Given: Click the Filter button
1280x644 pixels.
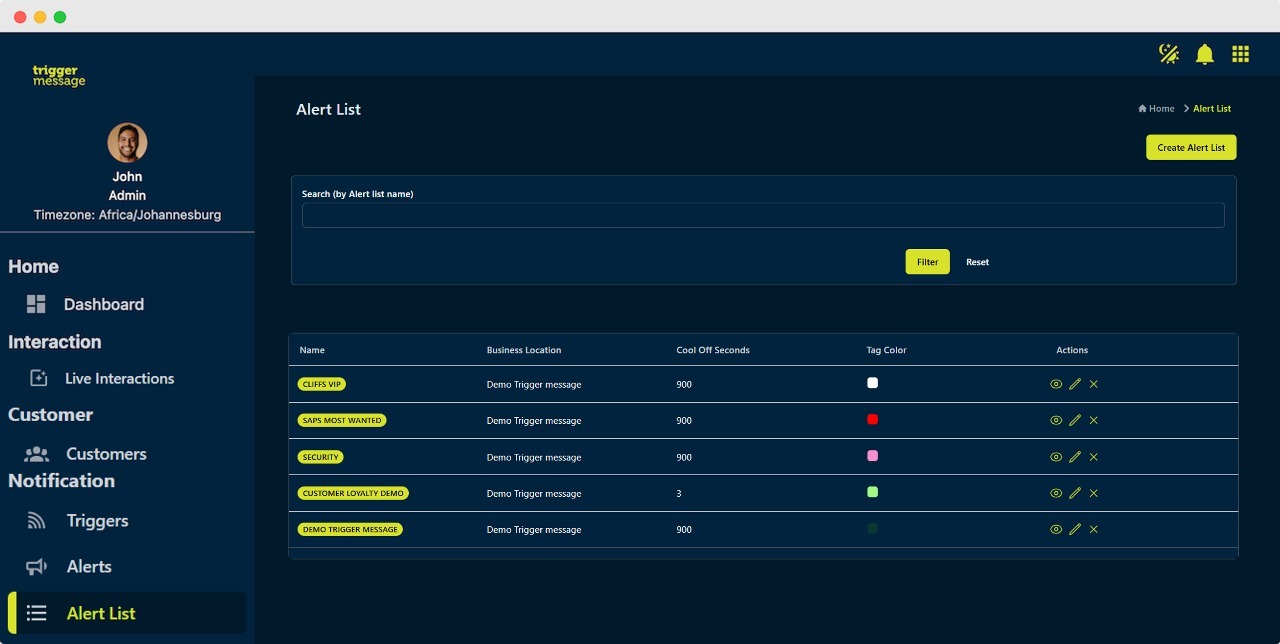Looking at the screenshot, I should click(x=927, y=262).
